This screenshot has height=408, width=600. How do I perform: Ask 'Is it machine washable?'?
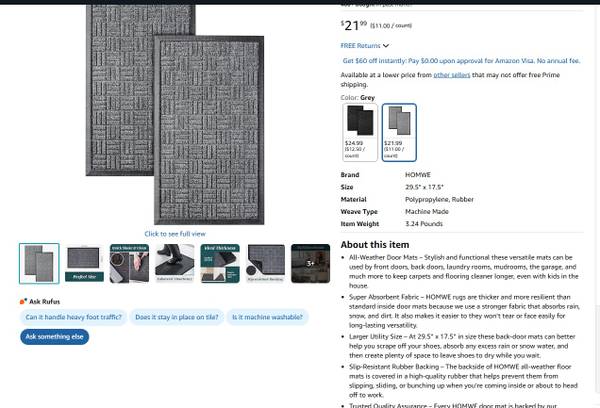pyautogui.click(x=267, y=317)
